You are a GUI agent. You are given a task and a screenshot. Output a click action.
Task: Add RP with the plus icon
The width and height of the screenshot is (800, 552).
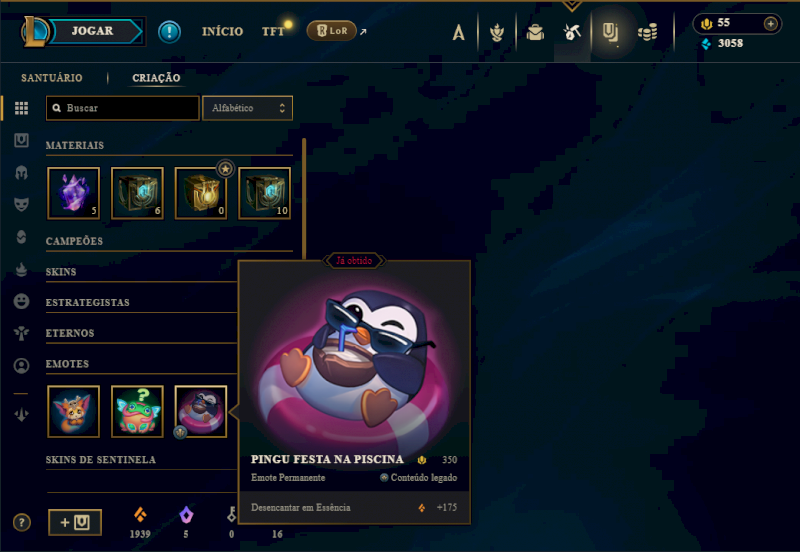point(770,23)
